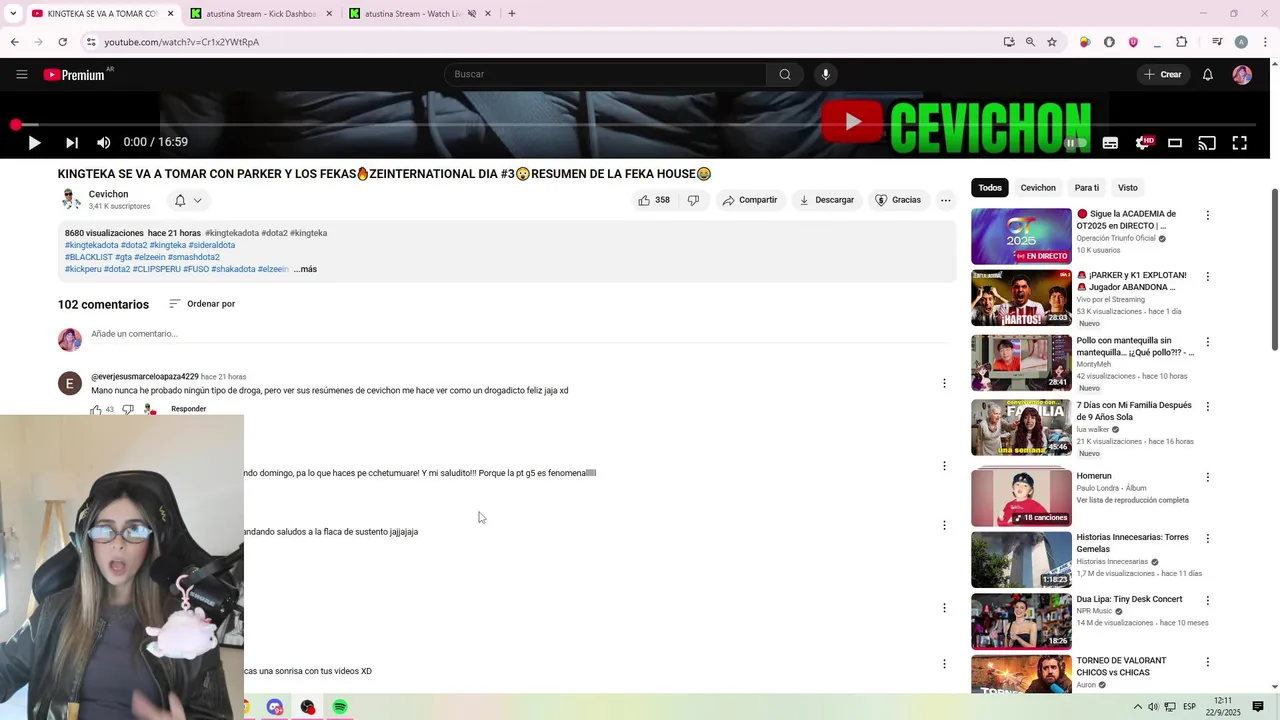Open the Homerun album thumbnail
This screenshot has width=1280, height=720.
tap(1021, 497)
